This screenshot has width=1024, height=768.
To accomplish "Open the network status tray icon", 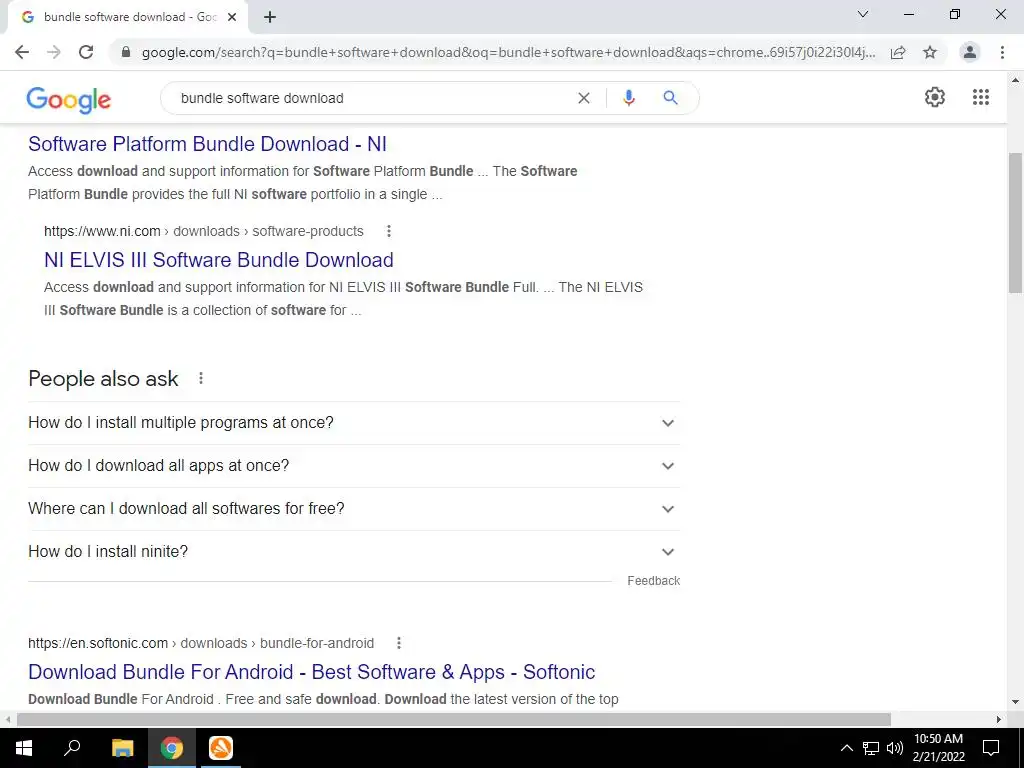I will 871,748.
